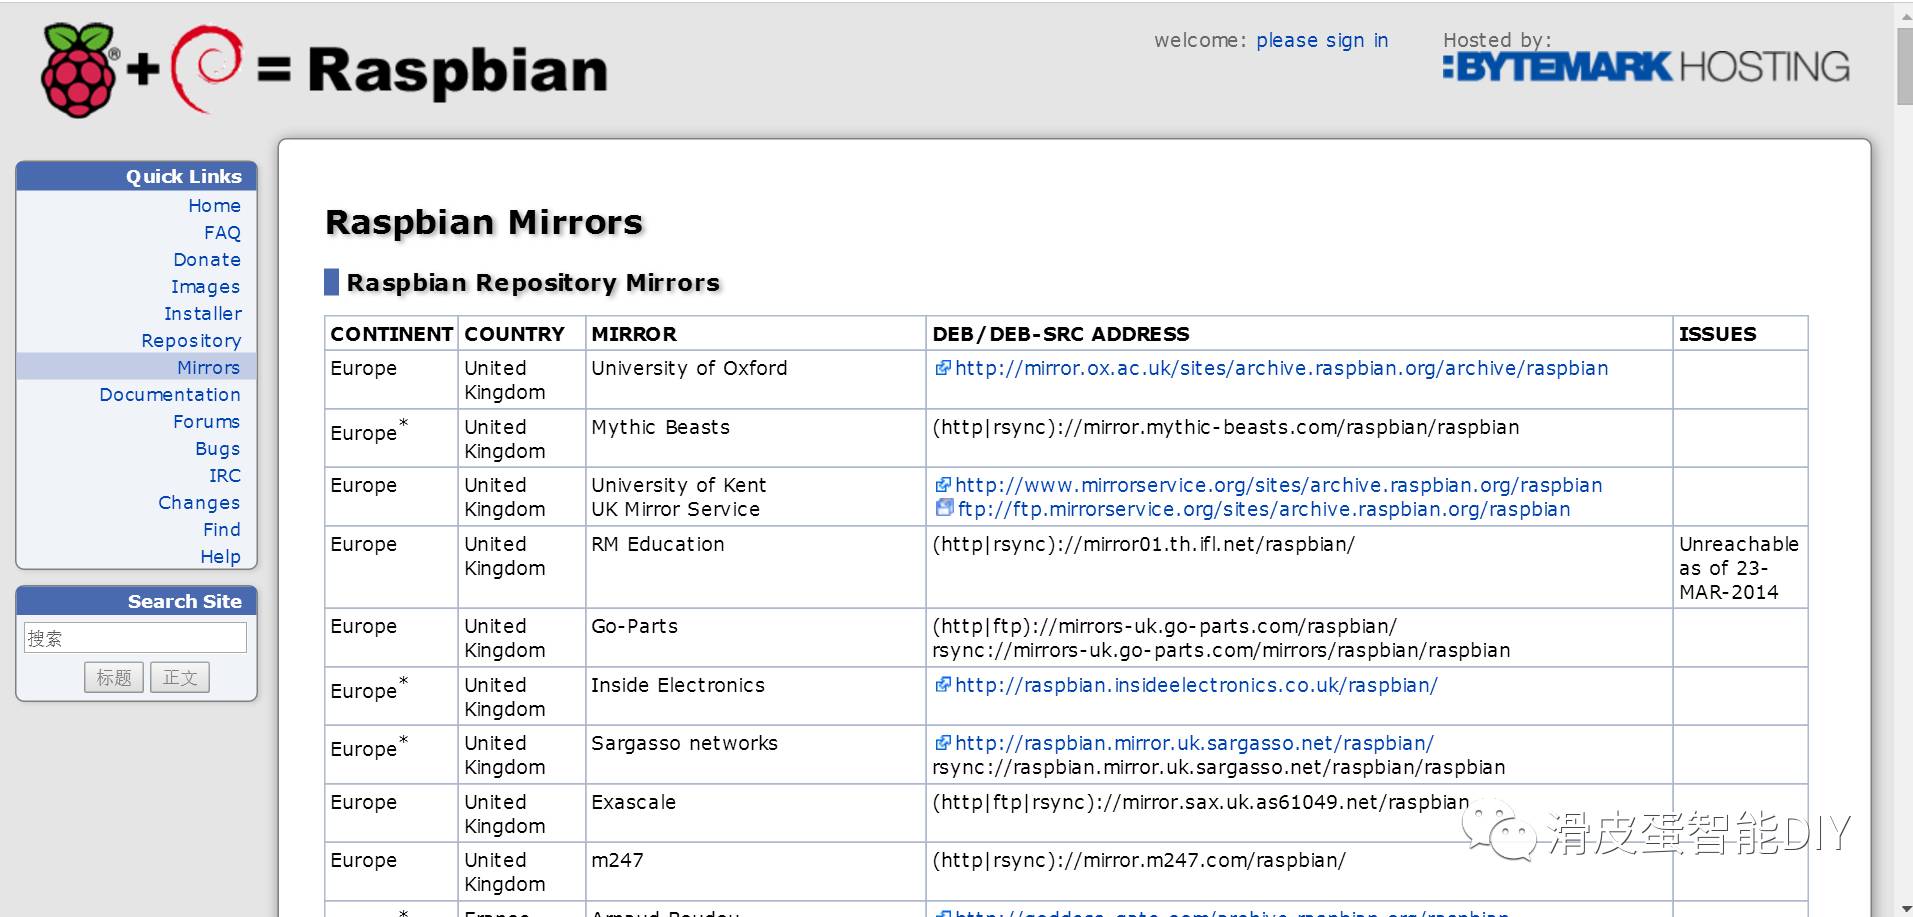Open the Donate quick link
Image resolution: width=1913 pixels, height=917 pixels.
(207, 259)
